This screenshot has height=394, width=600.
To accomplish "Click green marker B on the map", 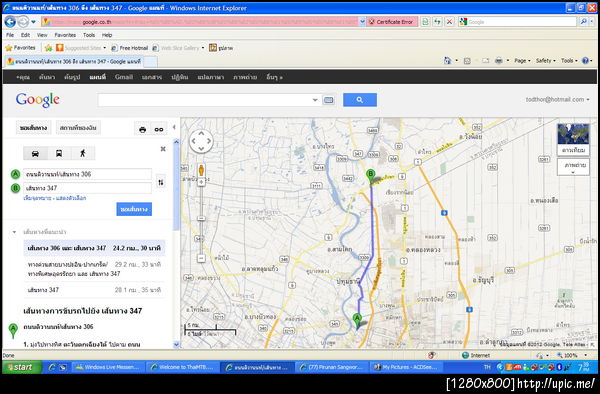I will point(370,176).
